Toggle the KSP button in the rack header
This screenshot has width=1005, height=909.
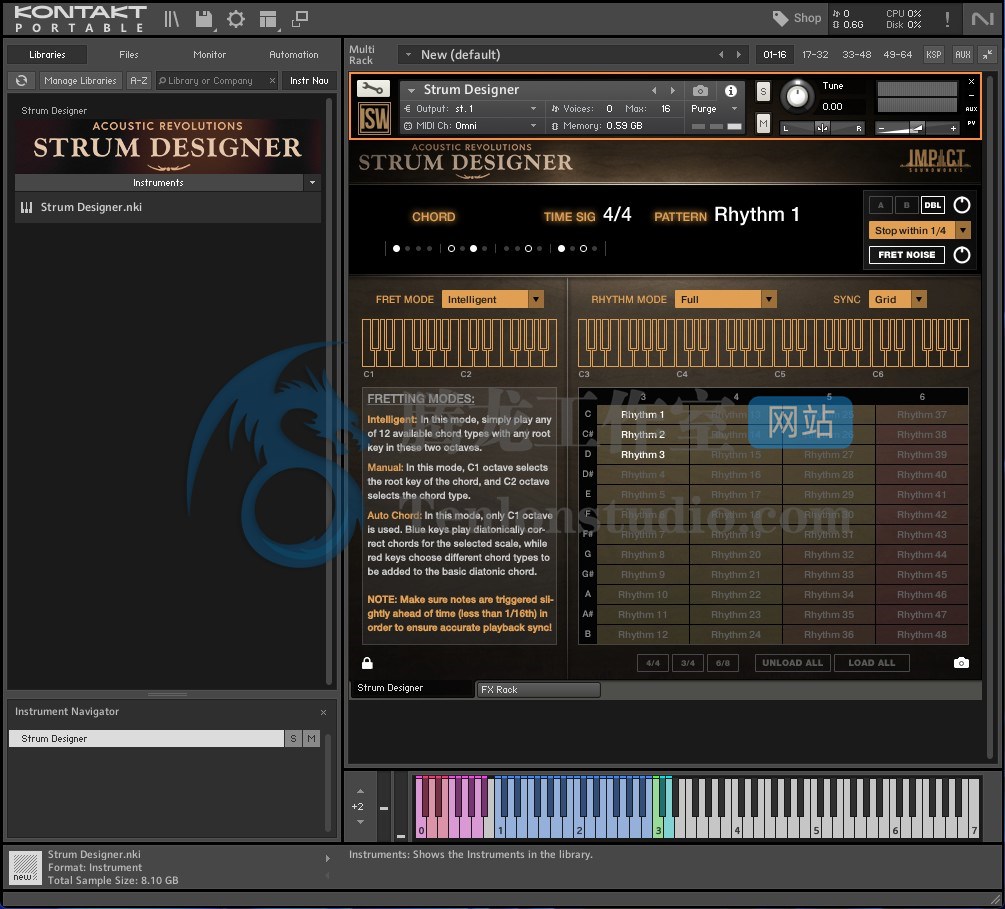[933, 54]
